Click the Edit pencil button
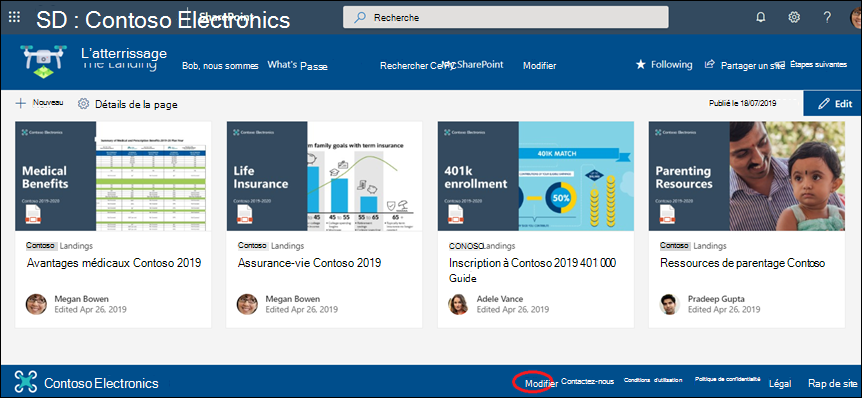The image size is (862, 398). click(832, 103)
